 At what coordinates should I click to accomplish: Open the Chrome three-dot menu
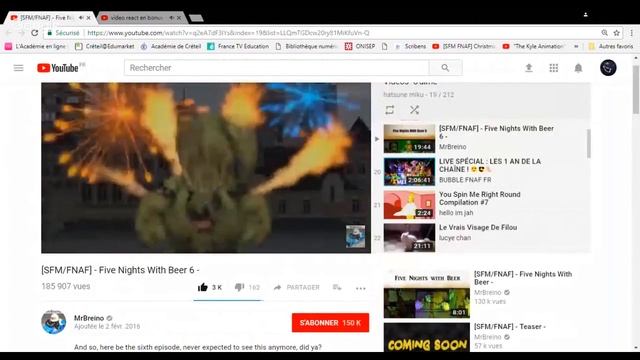click(631, 33)
